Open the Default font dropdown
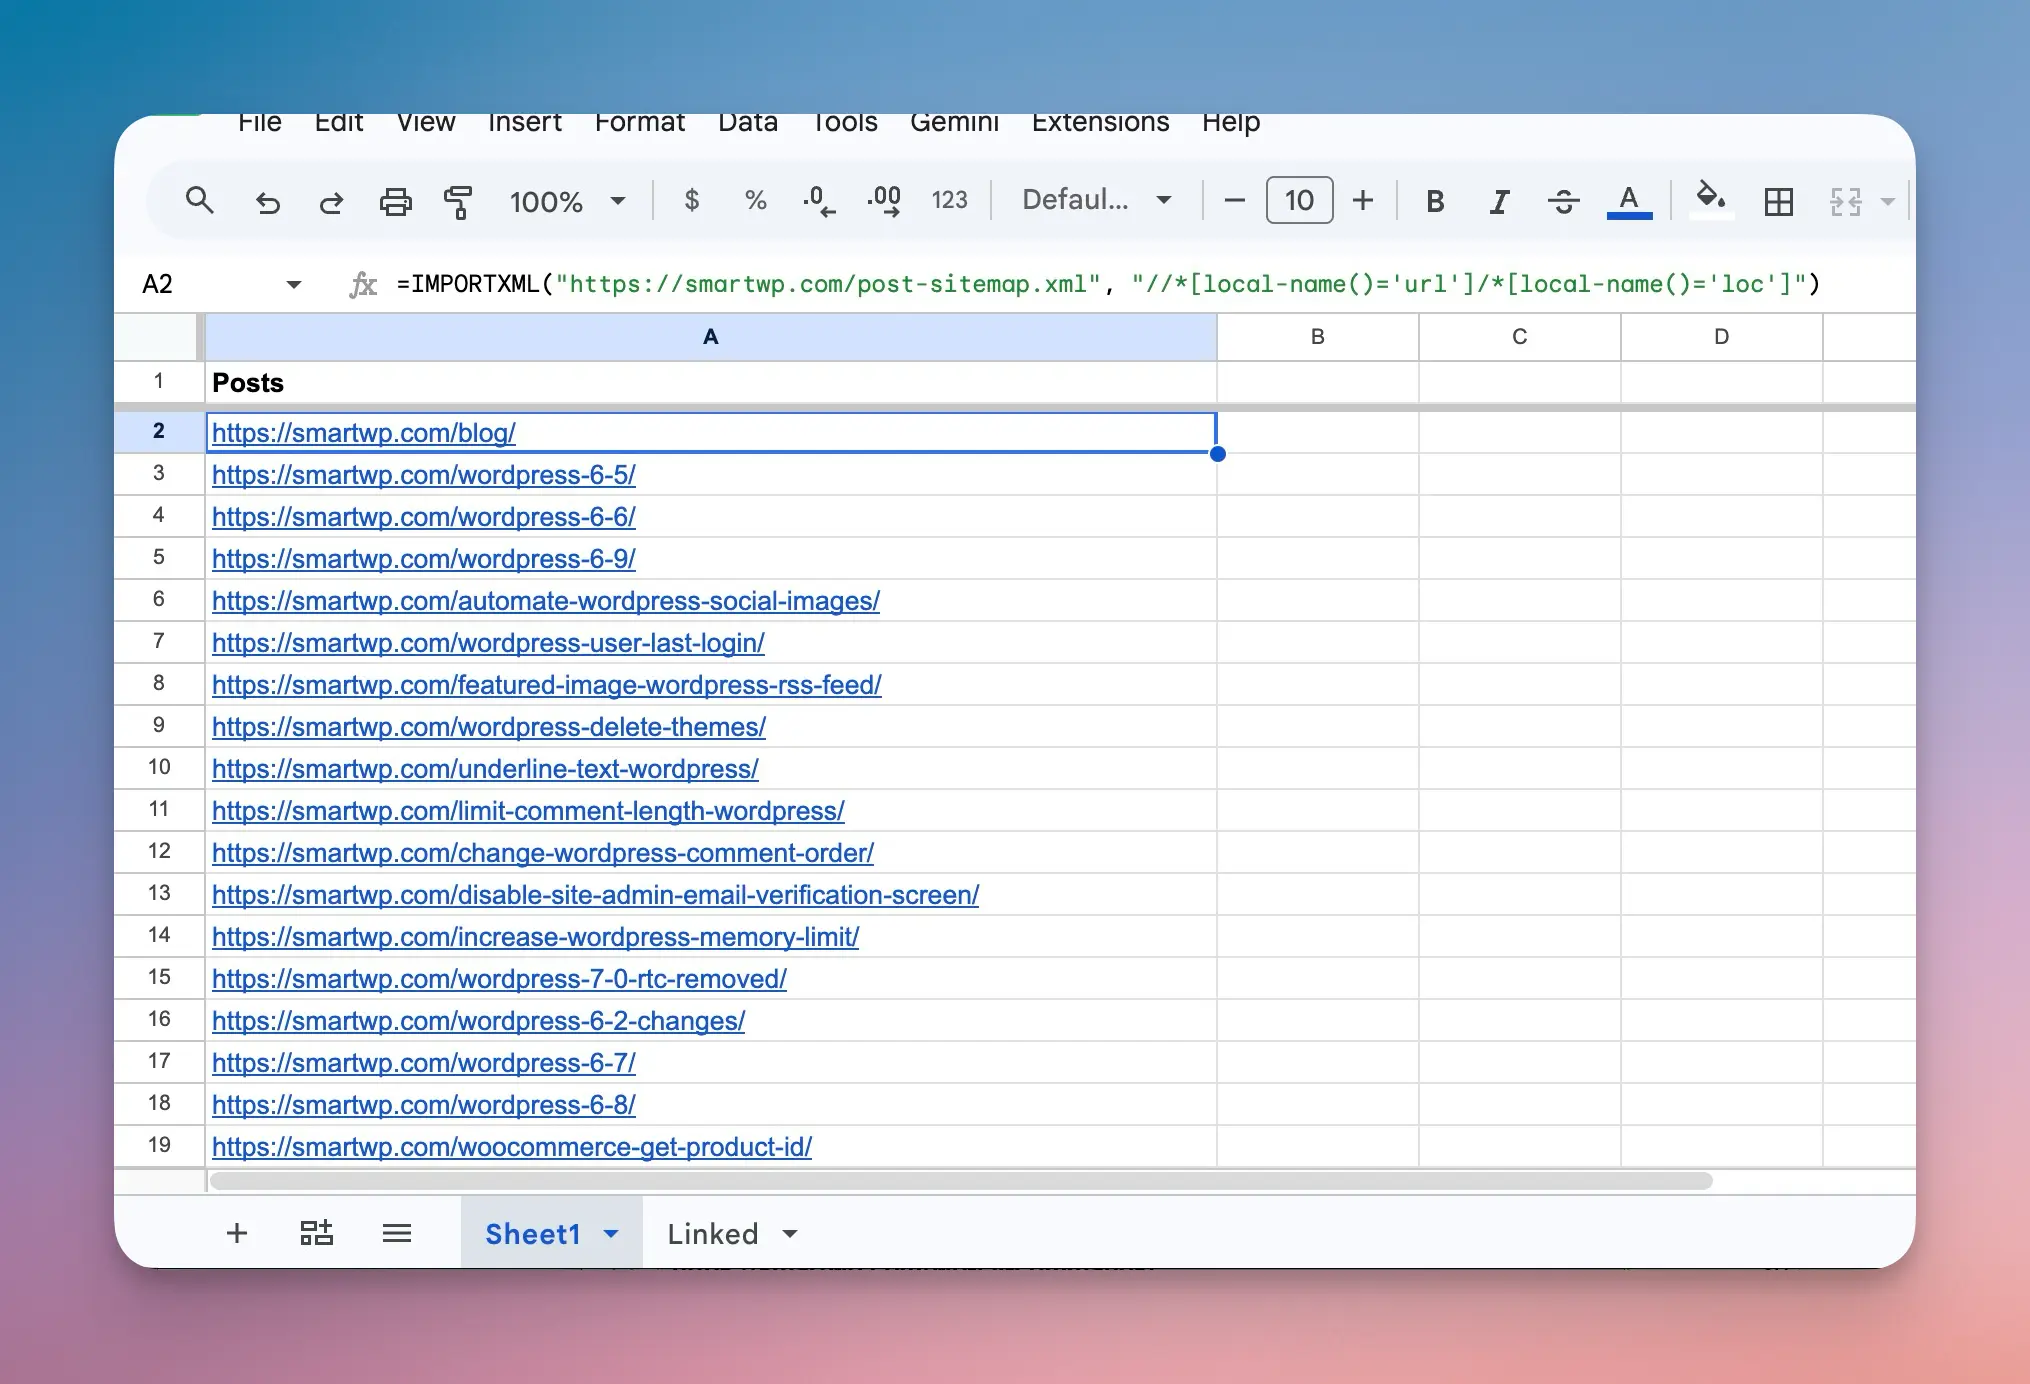Screen dimensions: 2030x1384 [x=1096, y=200]
